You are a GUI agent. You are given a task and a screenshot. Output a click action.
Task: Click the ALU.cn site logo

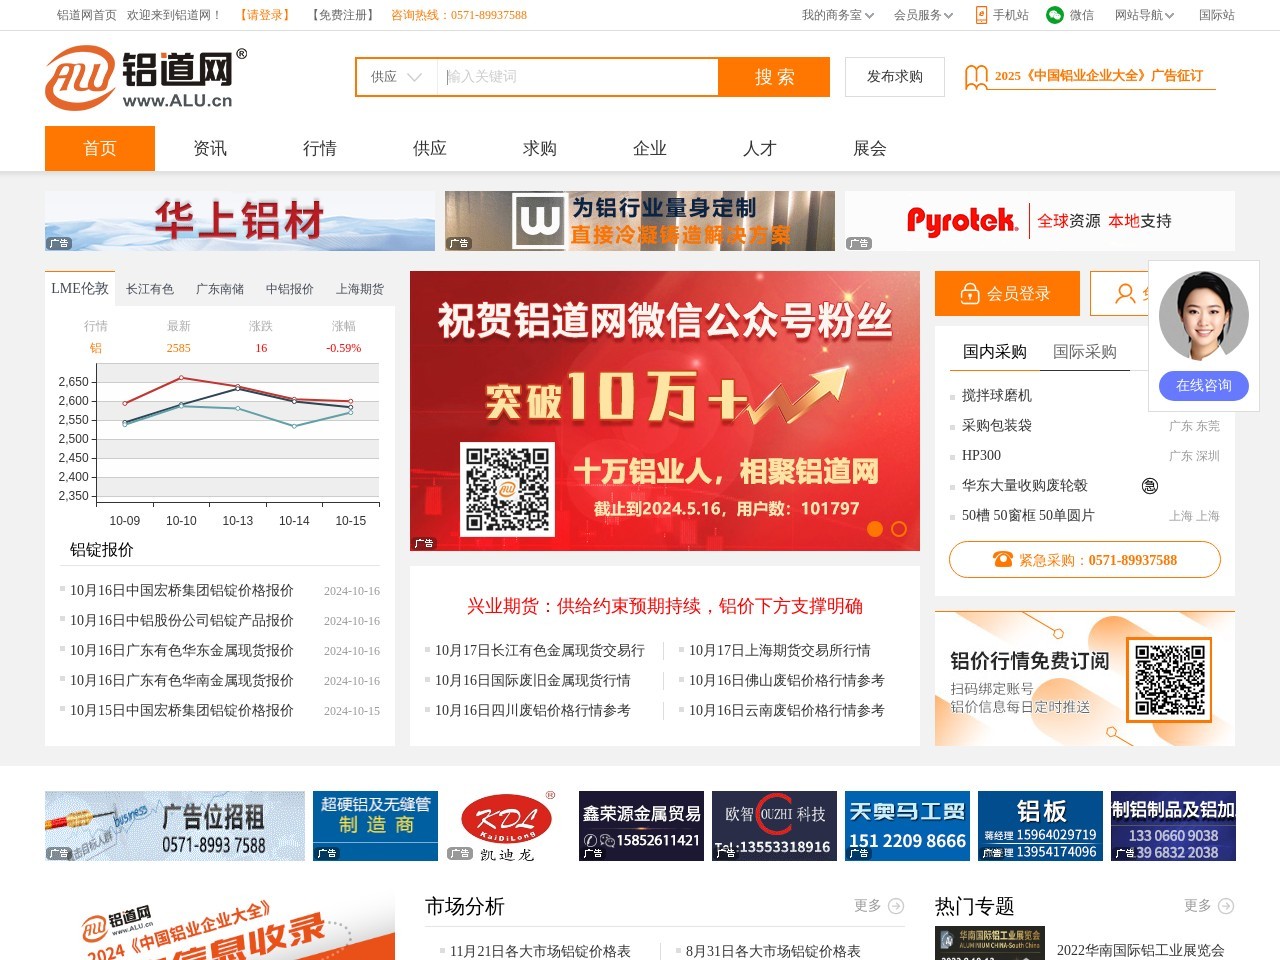point(145,77)
